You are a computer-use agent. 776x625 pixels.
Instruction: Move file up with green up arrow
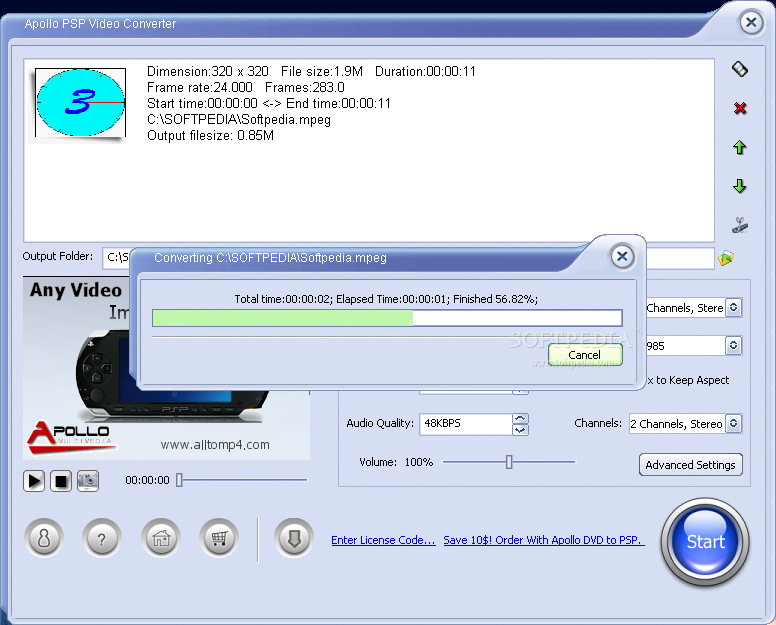[740, 147]
